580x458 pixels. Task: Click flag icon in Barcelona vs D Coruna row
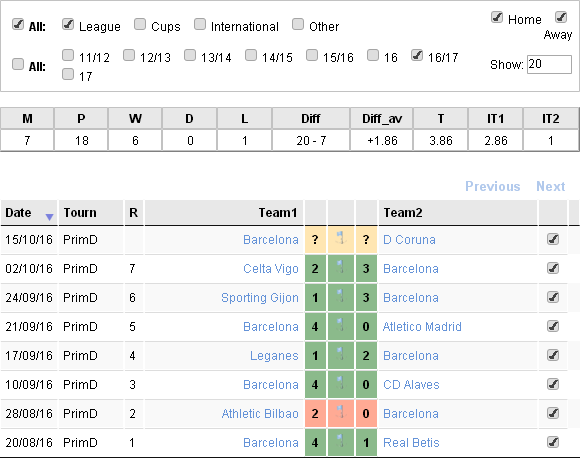(340, 239)
